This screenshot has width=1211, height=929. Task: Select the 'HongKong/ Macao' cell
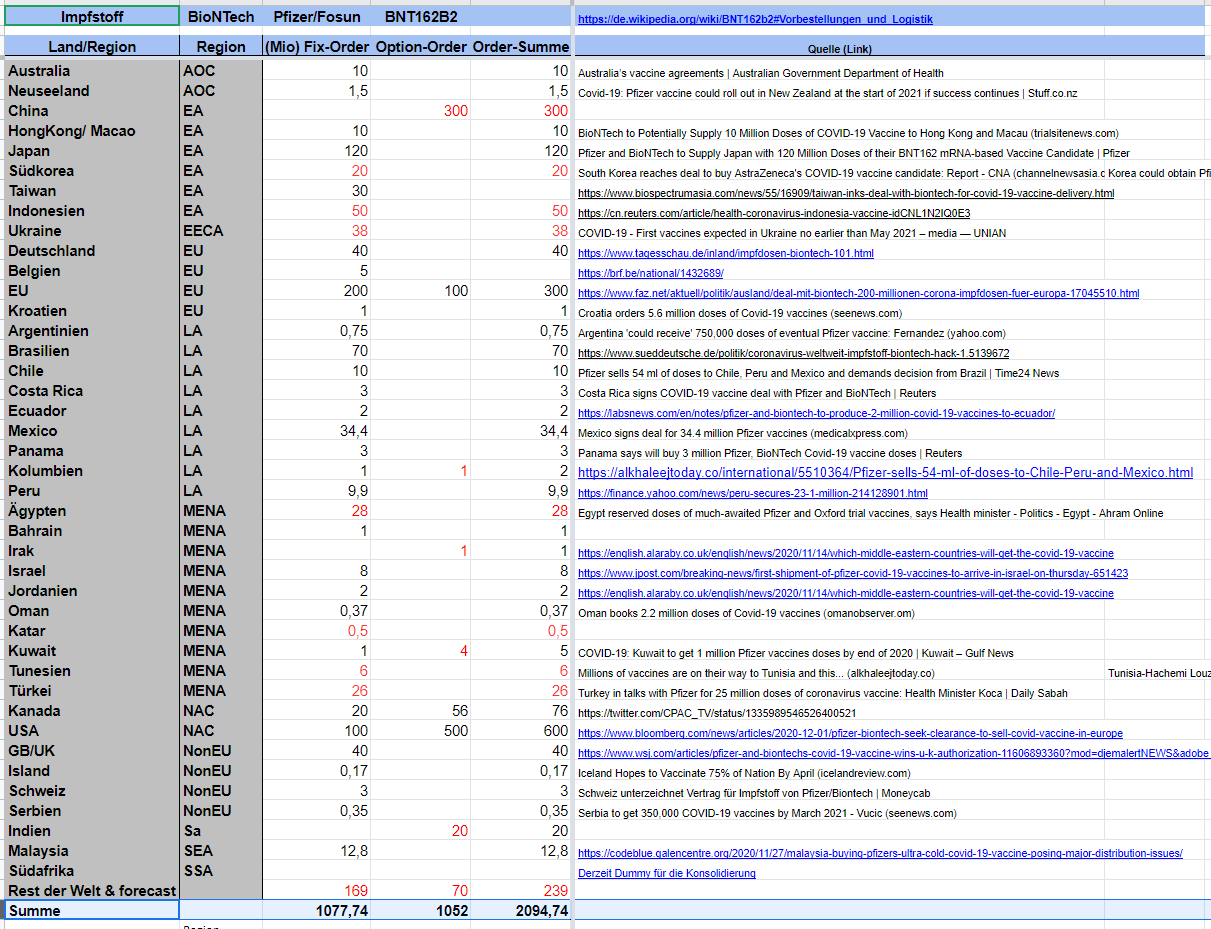click(92, 131)
